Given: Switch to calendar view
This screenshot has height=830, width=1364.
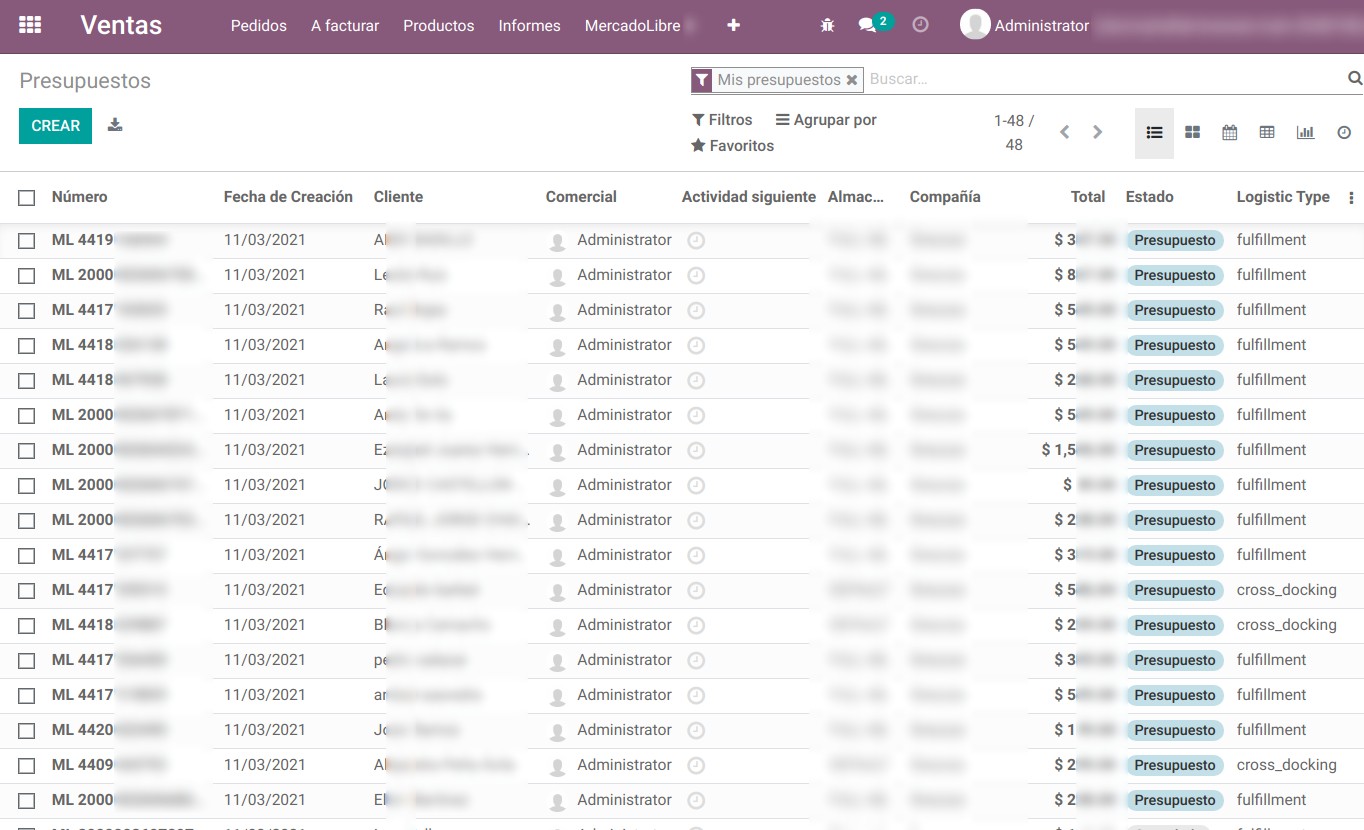Looking at the screenshot, I should [x=1230, y=133].
